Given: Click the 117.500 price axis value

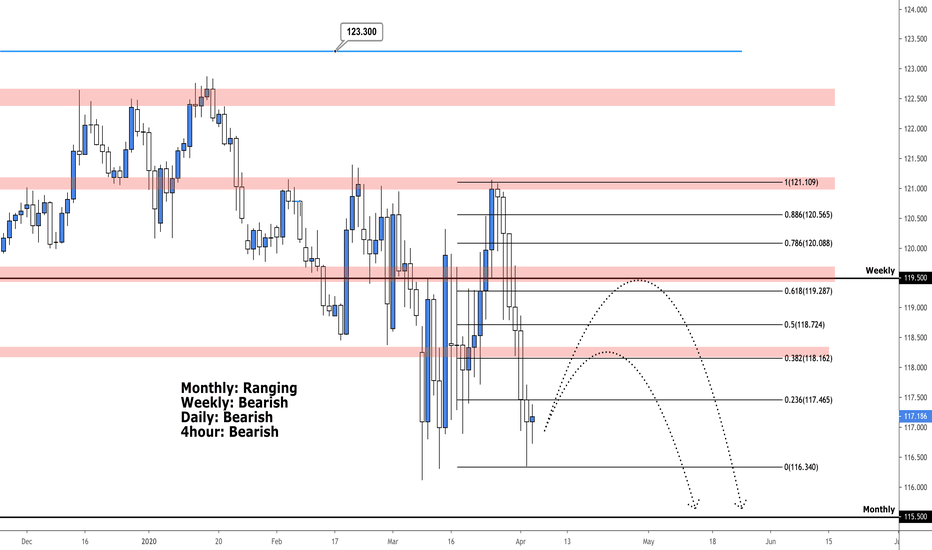Looking at the screenshot, I should (x=915, y=397).
